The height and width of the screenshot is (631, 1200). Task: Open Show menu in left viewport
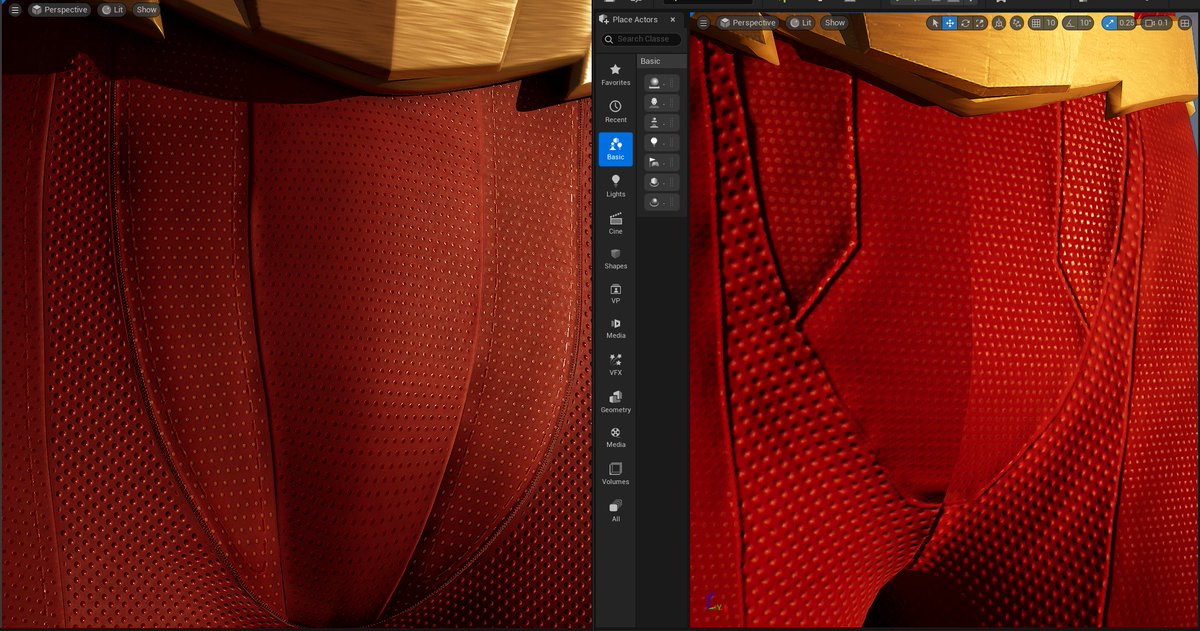147,9
